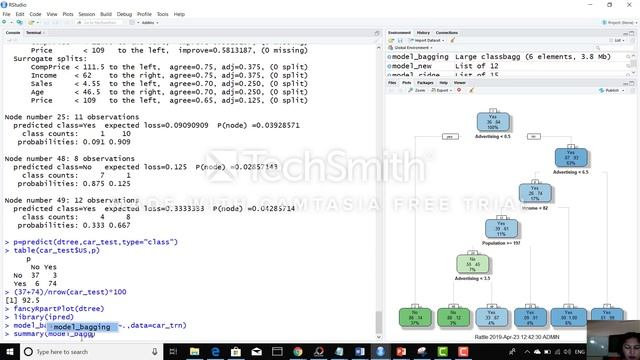Inspect model_new with the magnifier icon
Image resolution: width=640 pixels, height=360 pixels.
click(629, 66)
